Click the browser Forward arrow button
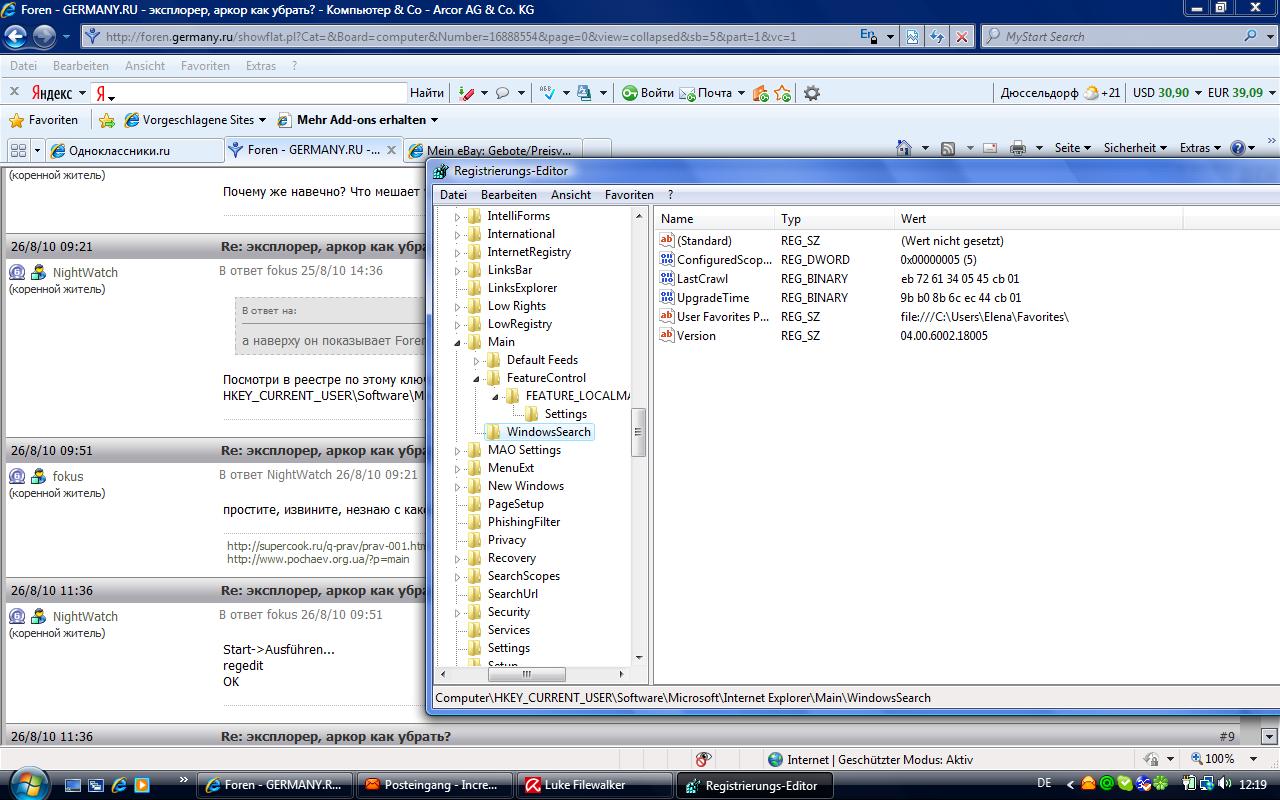 pos(44,37)
